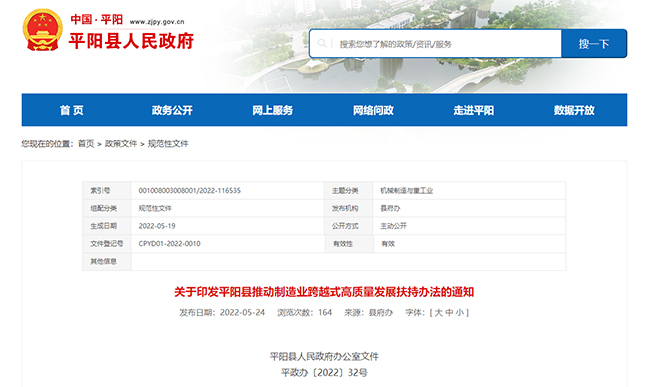Click the 公开方式 label cell

click(x=348, y=226)
